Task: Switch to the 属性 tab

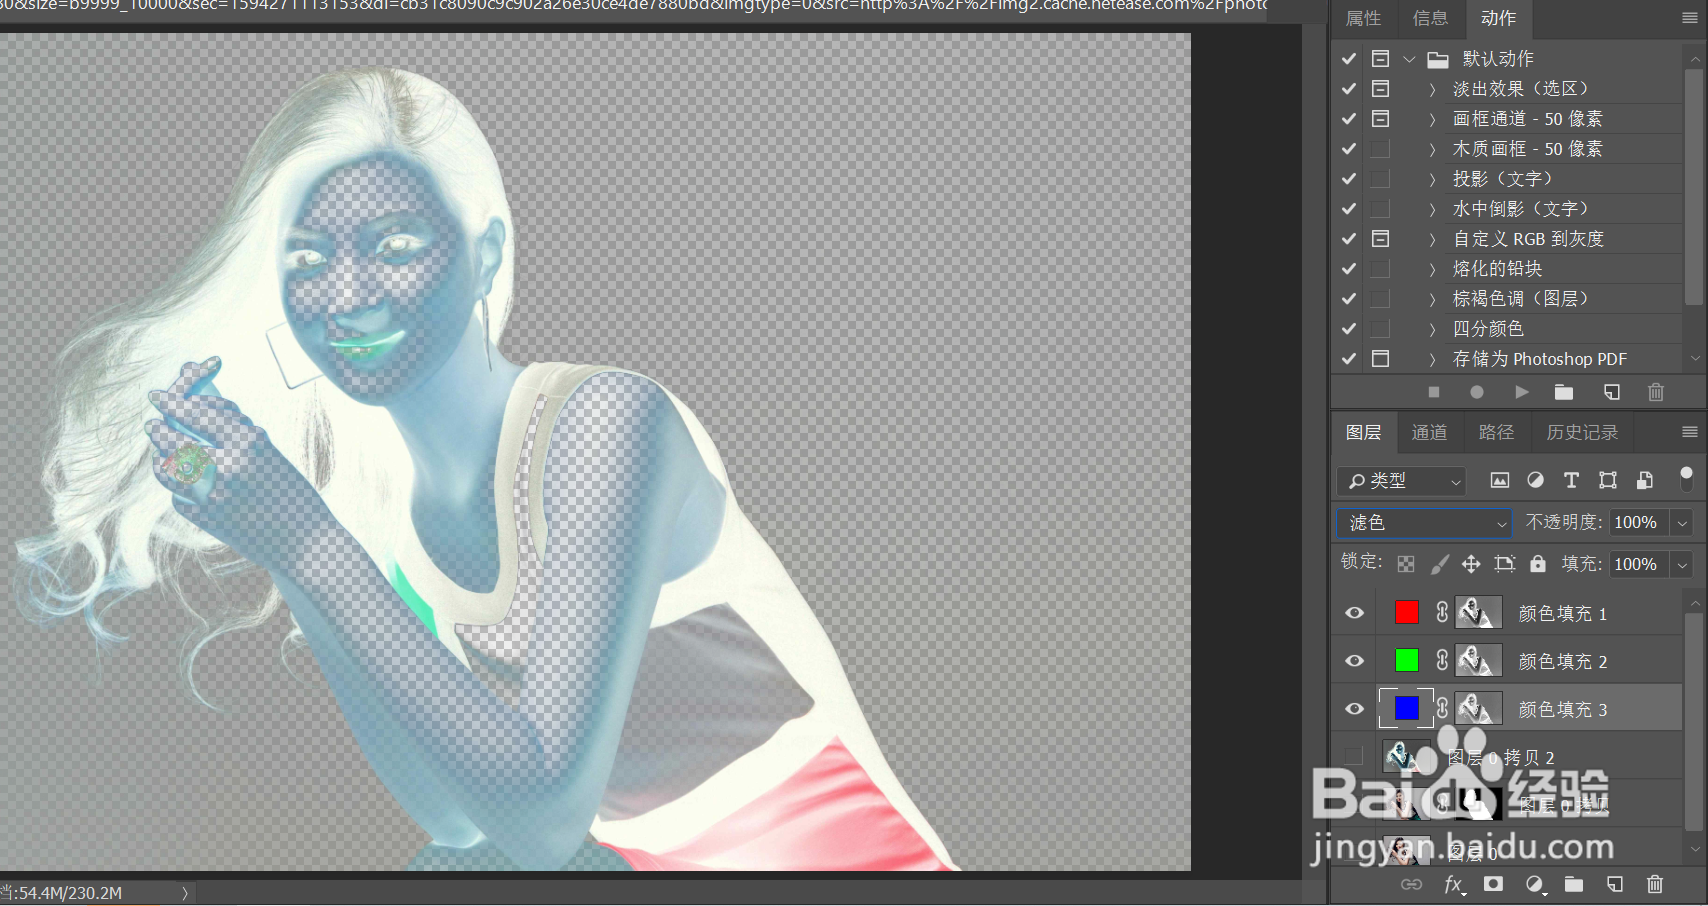Action: tap(1363, 18)
